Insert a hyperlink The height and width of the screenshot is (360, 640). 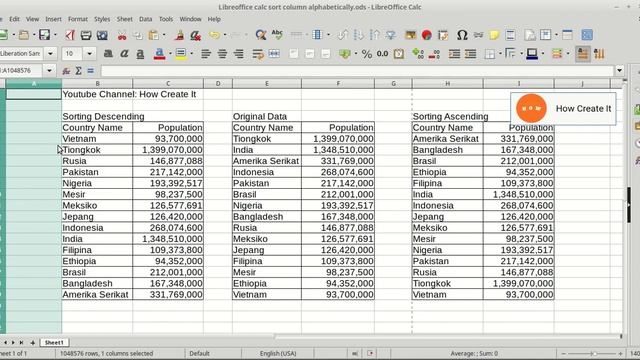click(x=478, y=35)
